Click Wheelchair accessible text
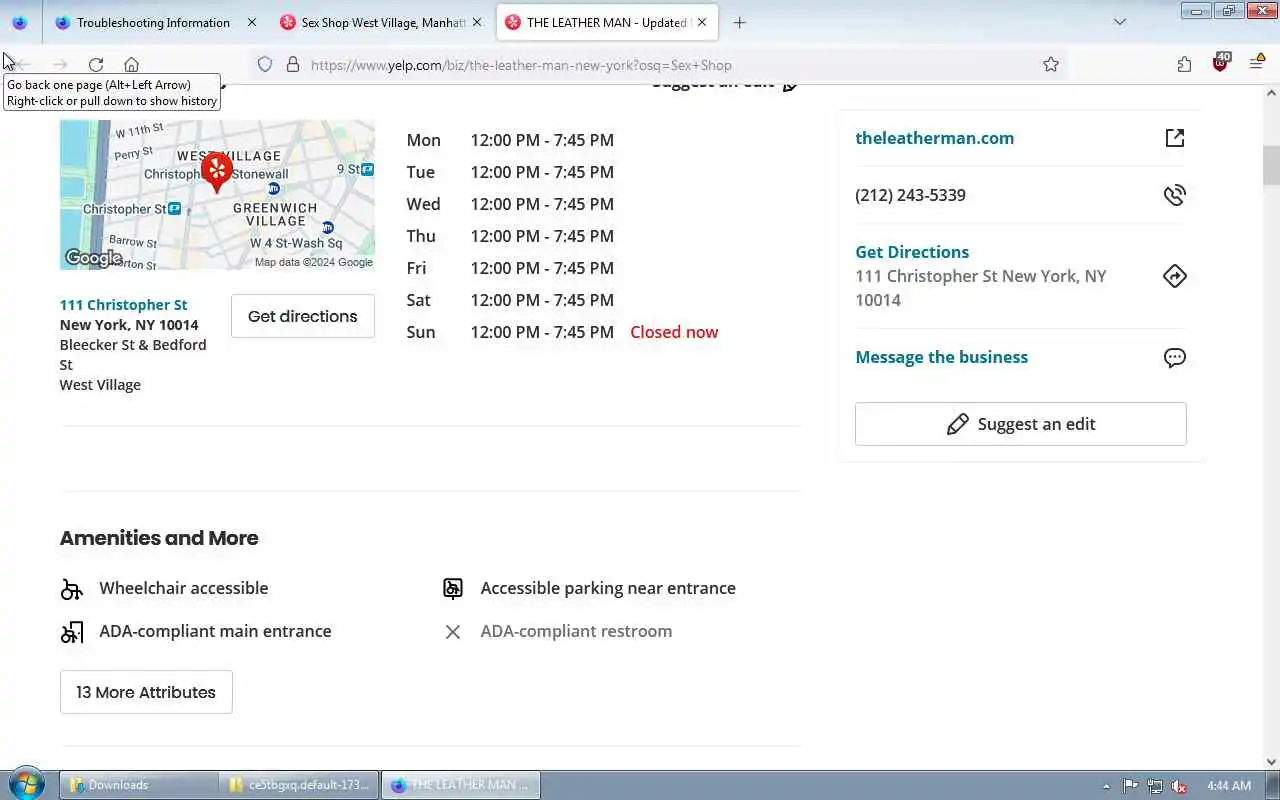 click(x=184, y=588)
